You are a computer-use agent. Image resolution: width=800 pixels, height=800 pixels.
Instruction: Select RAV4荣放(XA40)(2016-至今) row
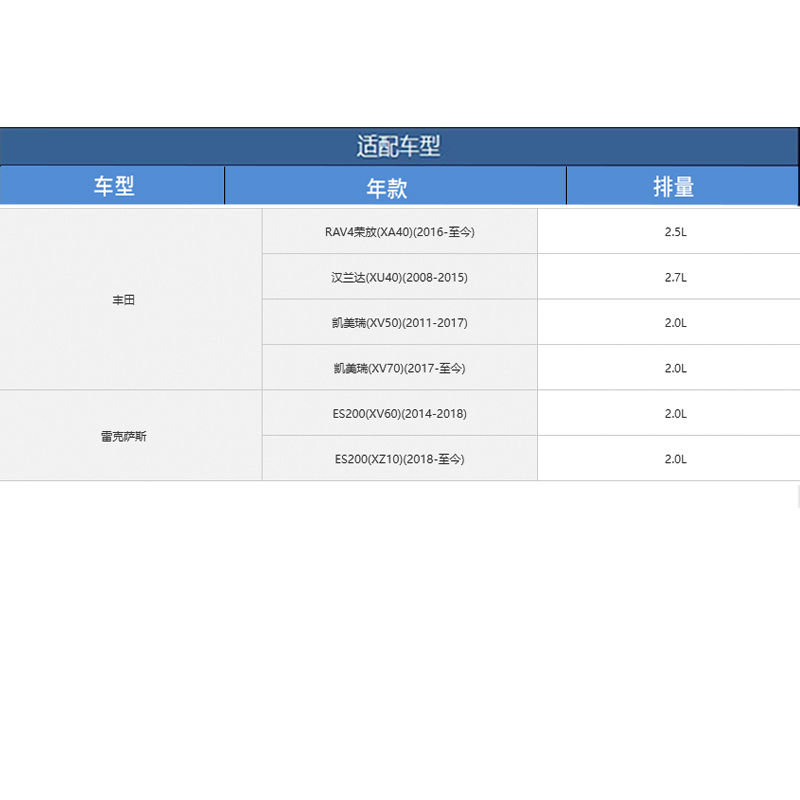coord(400,232)
